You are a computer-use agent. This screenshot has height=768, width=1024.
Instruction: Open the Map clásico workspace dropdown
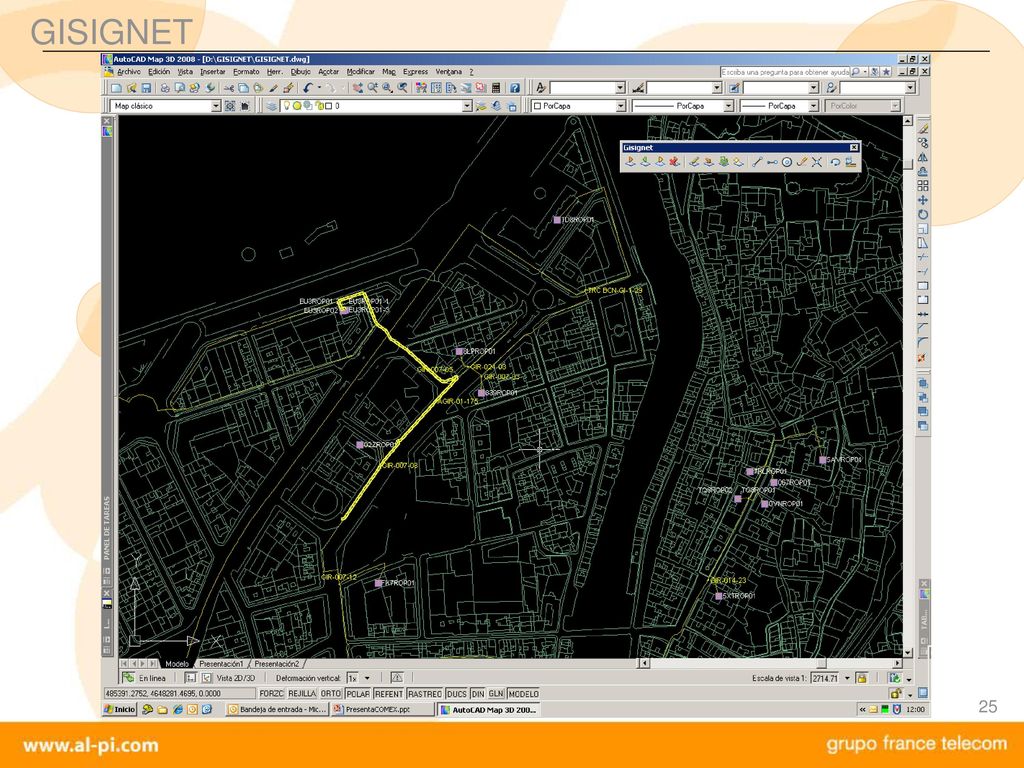(216, 106)
